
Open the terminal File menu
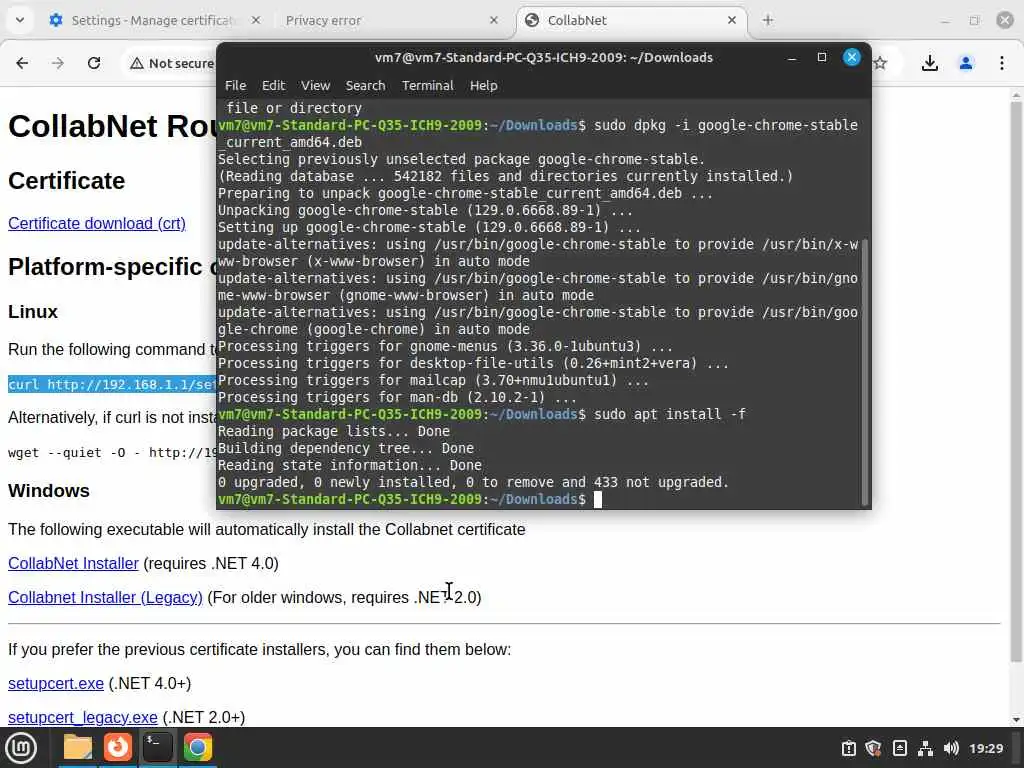coord(235,86)
